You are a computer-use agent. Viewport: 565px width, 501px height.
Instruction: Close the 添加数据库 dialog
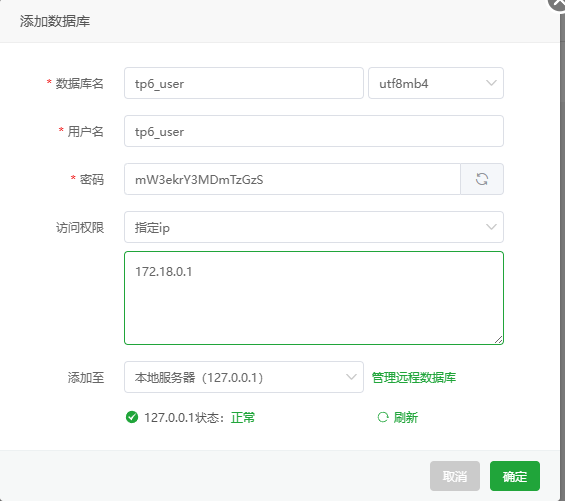[557, 4]
